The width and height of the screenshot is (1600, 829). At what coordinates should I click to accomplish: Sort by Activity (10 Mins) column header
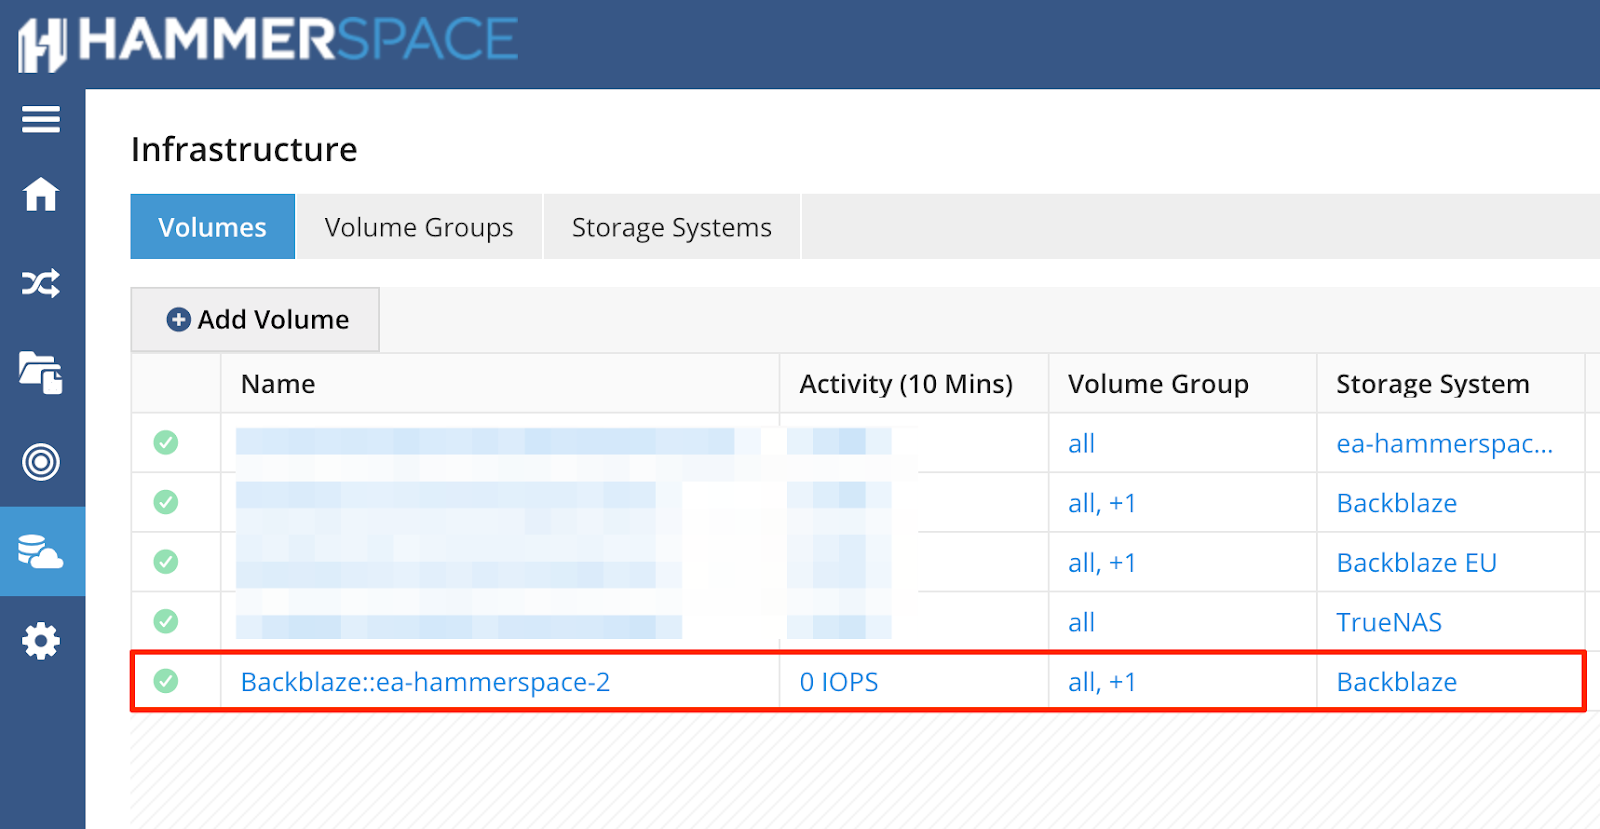pyautogui.click(x=914, y=384)
